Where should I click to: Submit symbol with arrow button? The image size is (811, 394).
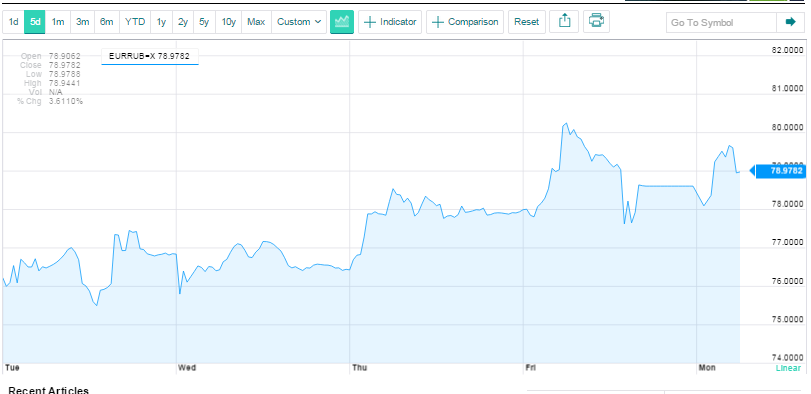point(790,22)
